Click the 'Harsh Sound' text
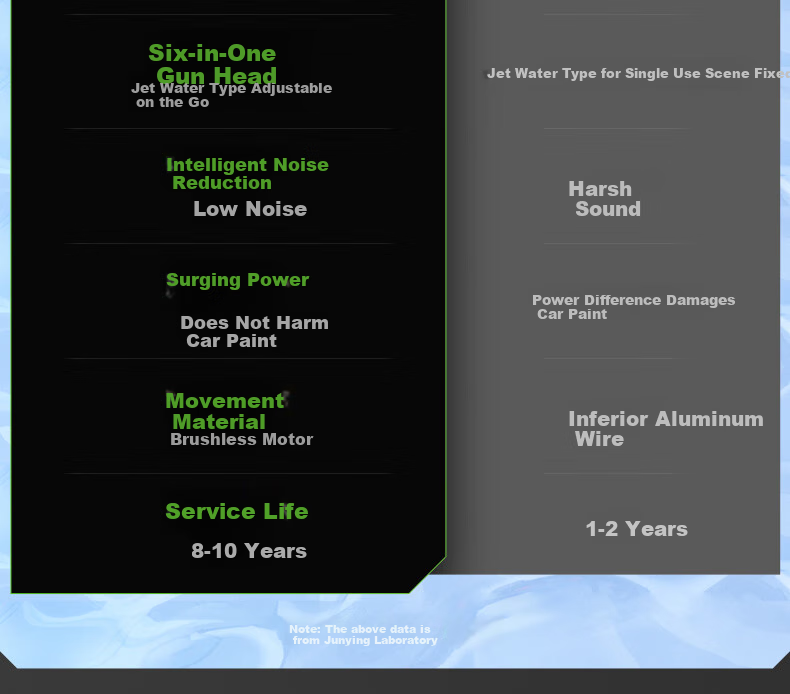This screenshot has width=790, height=694. click(x=605, y=199)
